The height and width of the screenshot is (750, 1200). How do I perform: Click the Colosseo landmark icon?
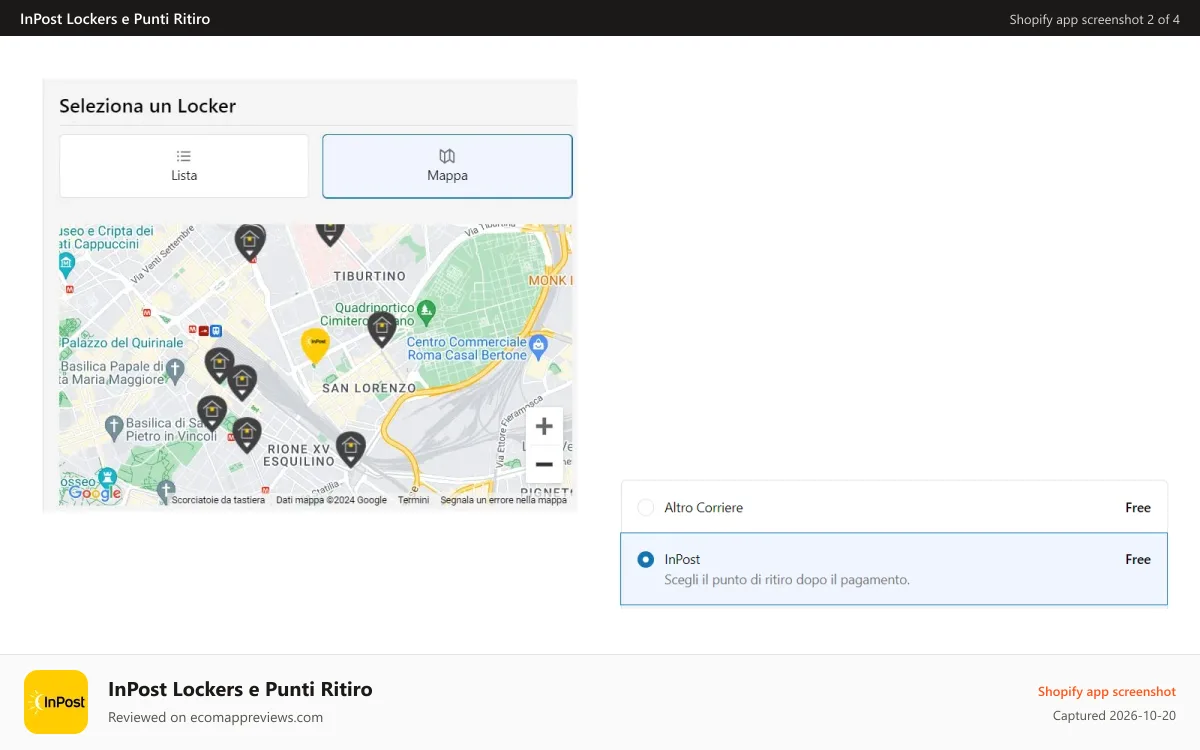pyautogui.click(x=107, y=476)
